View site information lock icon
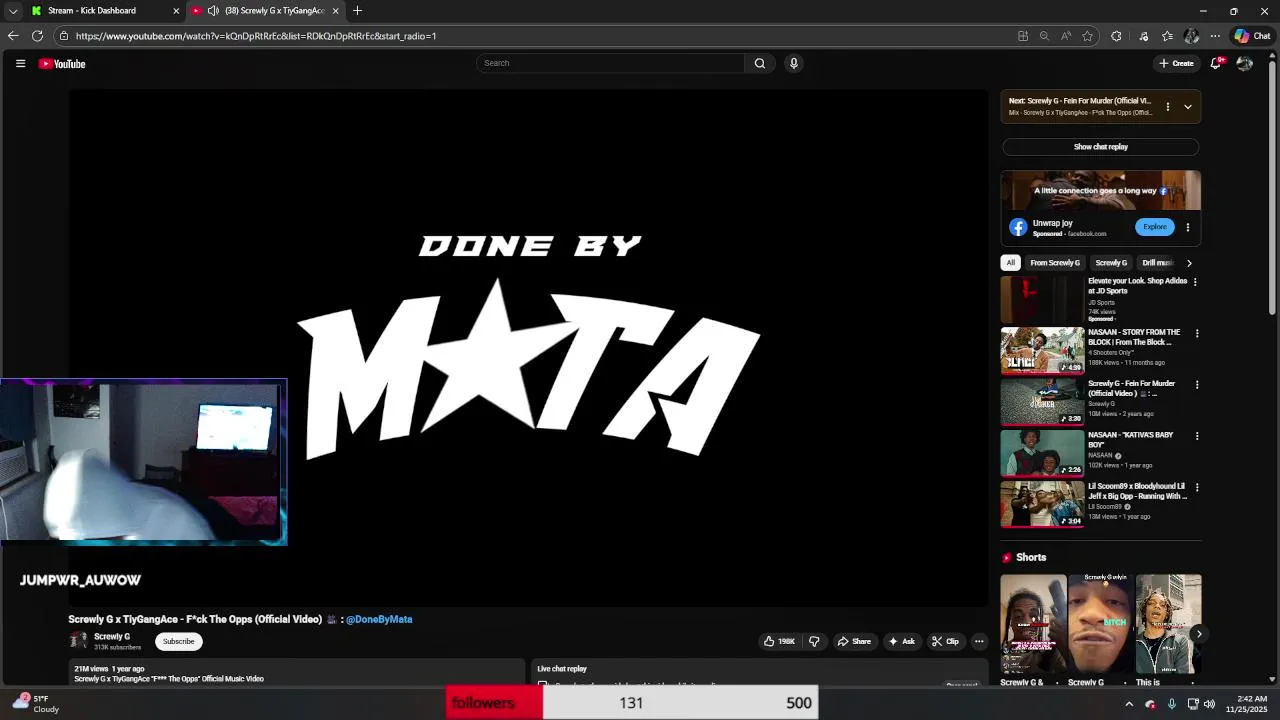This screenshot has width=1280, height=720. pyautogui.click(x=63, y=36)
